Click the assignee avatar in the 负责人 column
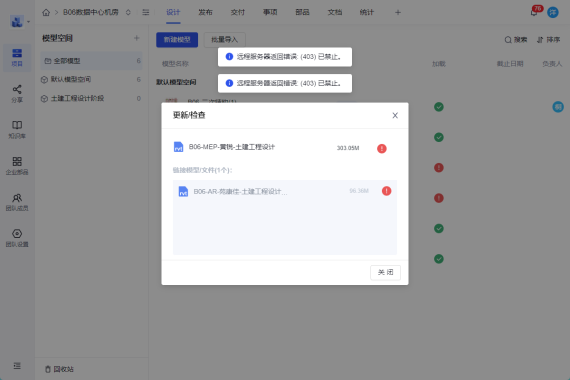 pyautogui.click(x=558, y=107)
